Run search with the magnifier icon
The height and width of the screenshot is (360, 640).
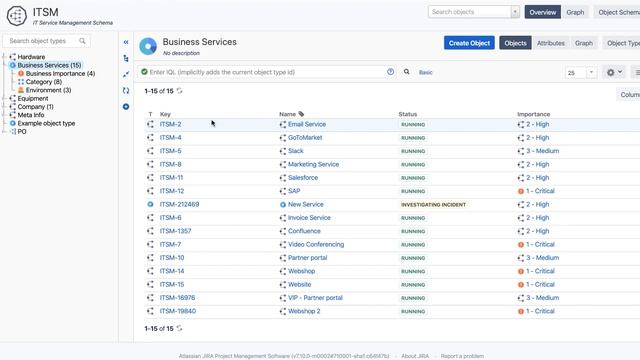coord(407,72)
